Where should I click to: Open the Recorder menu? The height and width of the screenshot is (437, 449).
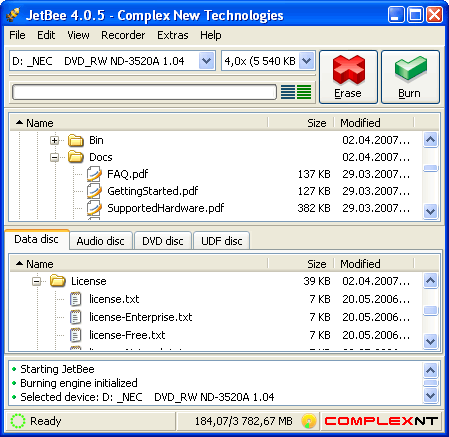123,35
